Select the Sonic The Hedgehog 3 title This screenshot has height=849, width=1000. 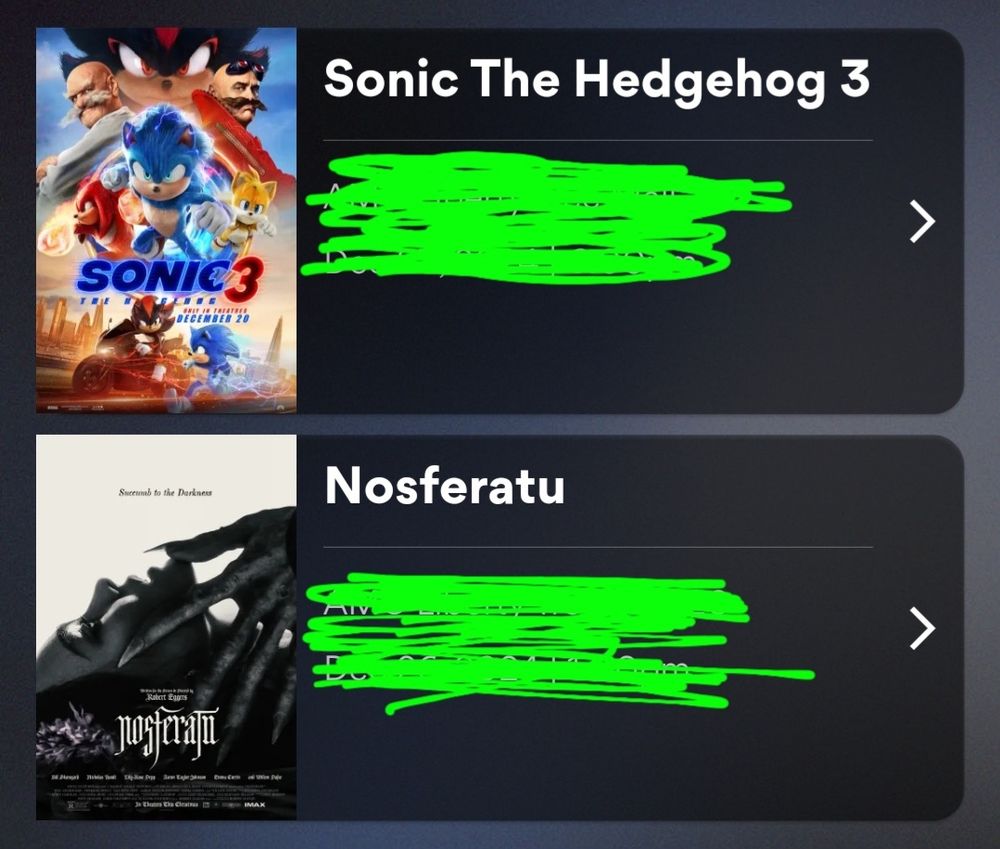click(597, 79)
